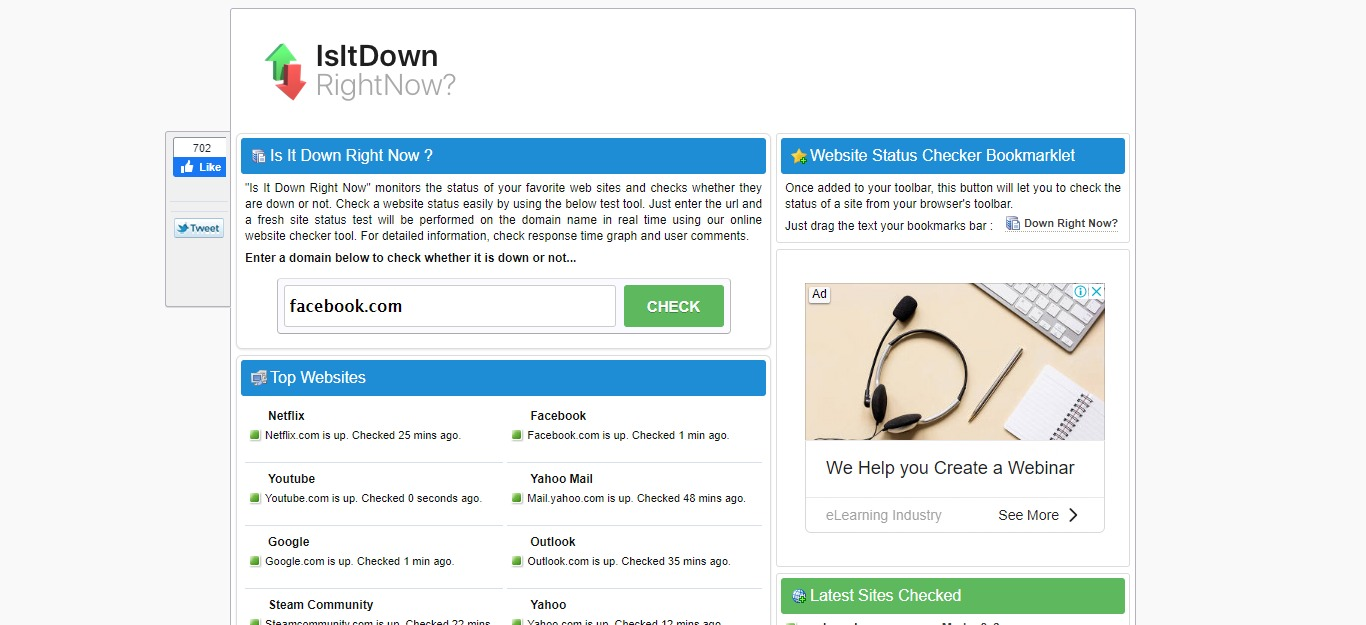
Task: Open the Netflix site status link
Action: pyautogui.click(x=286, y=416)
